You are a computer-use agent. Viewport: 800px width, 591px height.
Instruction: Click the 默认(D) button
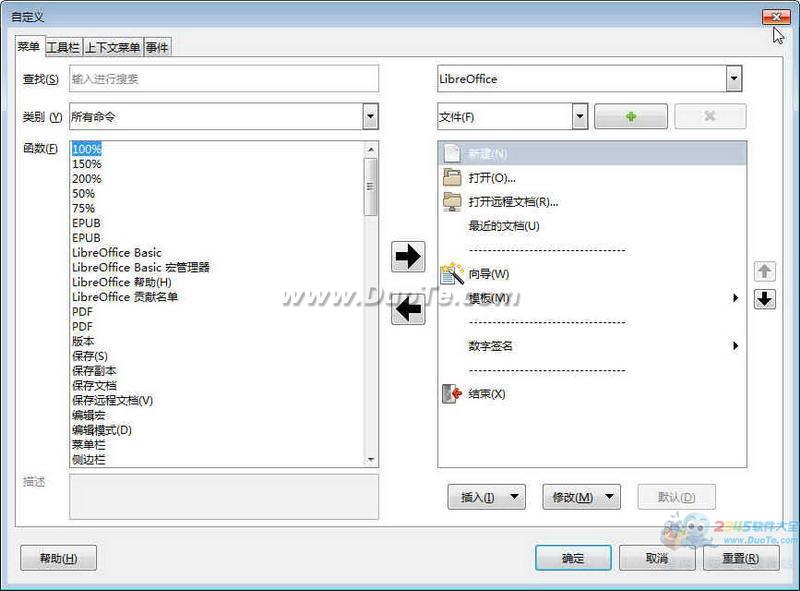[x=677, y=497]
